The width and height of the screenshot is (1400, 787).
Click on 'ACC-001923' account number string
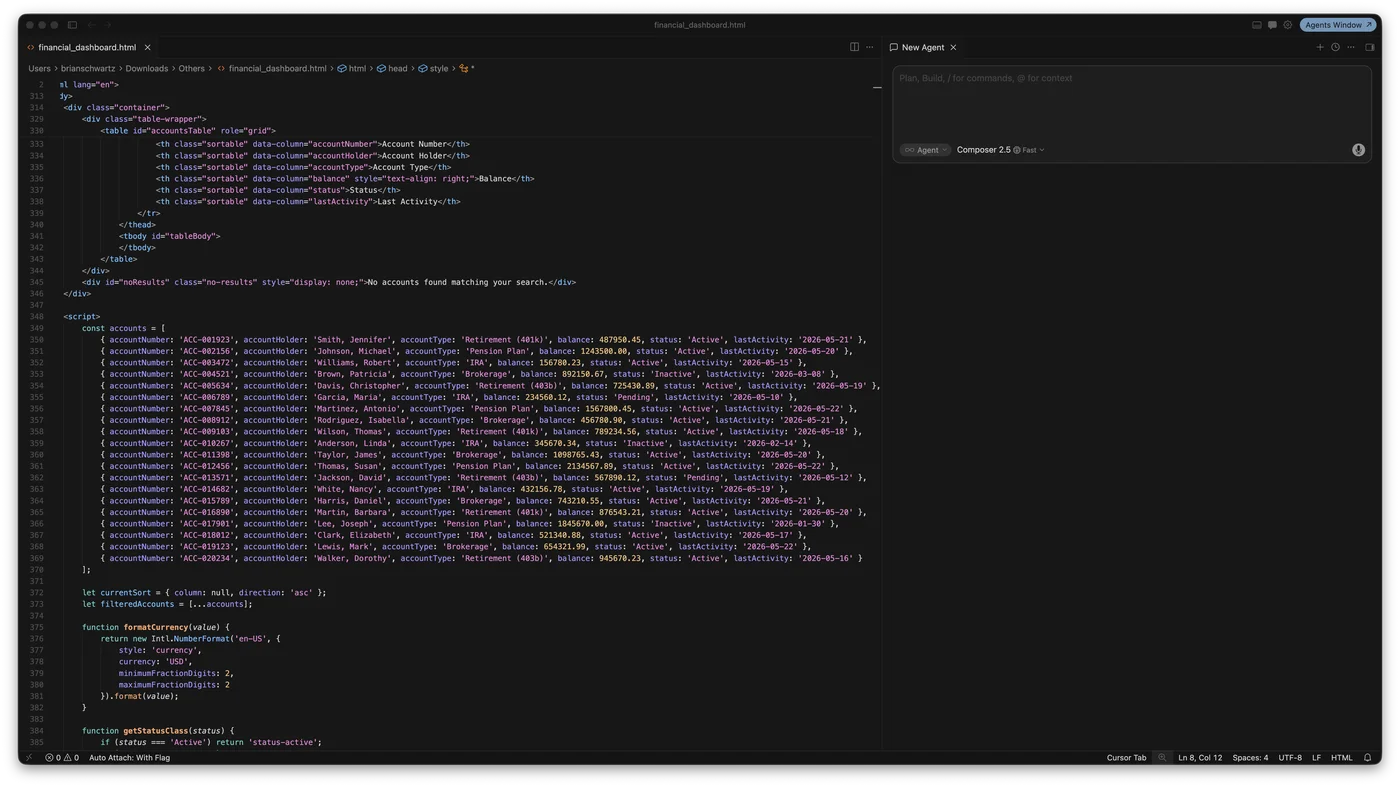[206, 340]
